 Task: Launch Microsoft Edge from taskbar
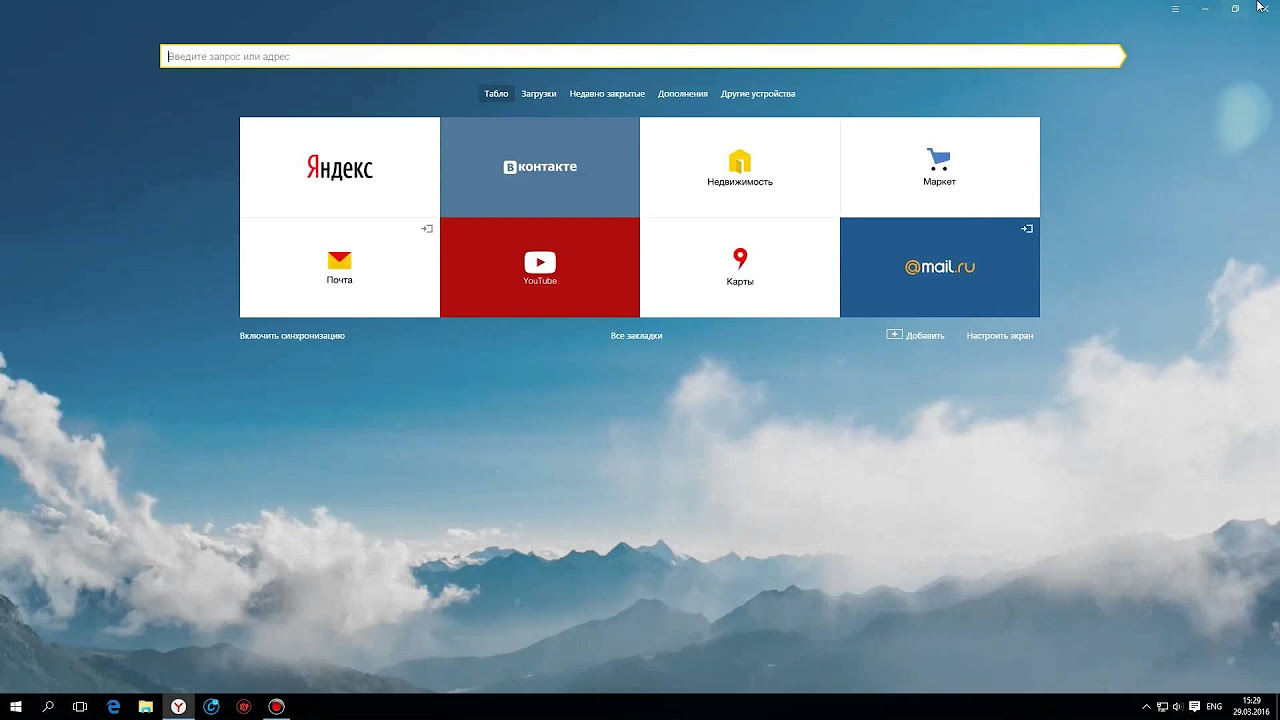(113, 707)
